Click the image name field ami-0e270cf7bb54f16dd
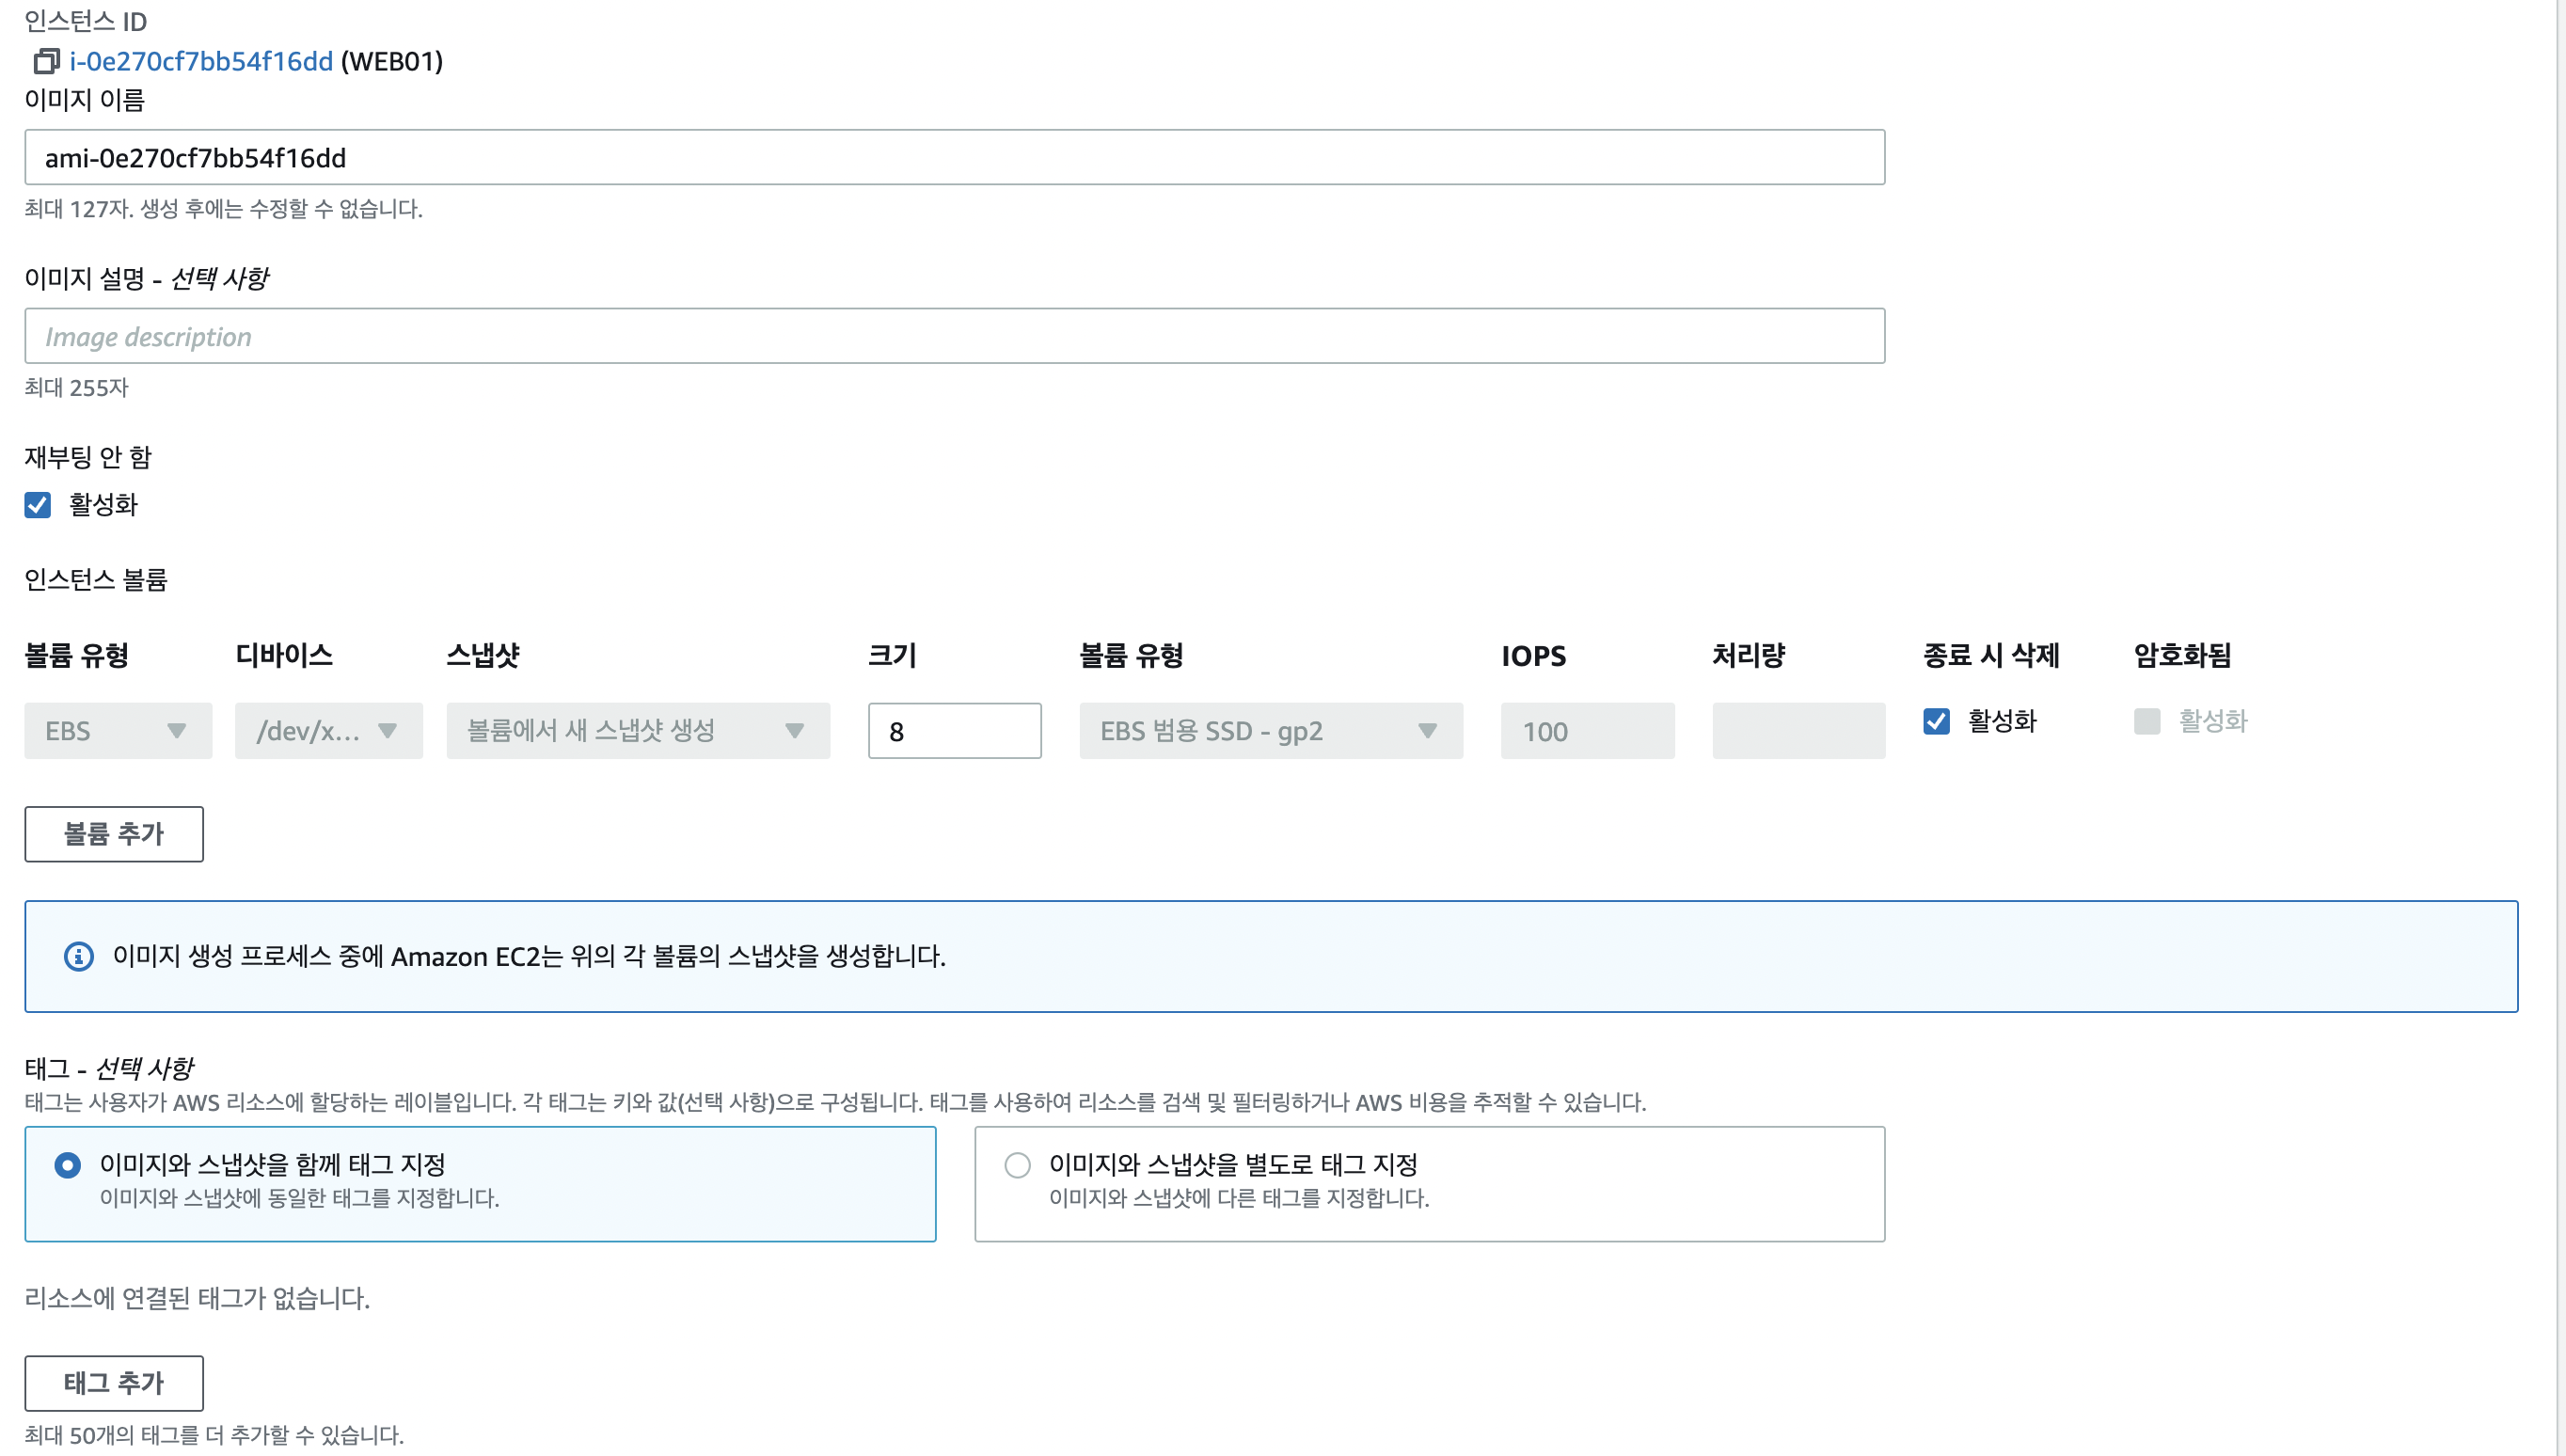Image resolution: width=2566 pixels, height=1456 pixels. [954, 157]
